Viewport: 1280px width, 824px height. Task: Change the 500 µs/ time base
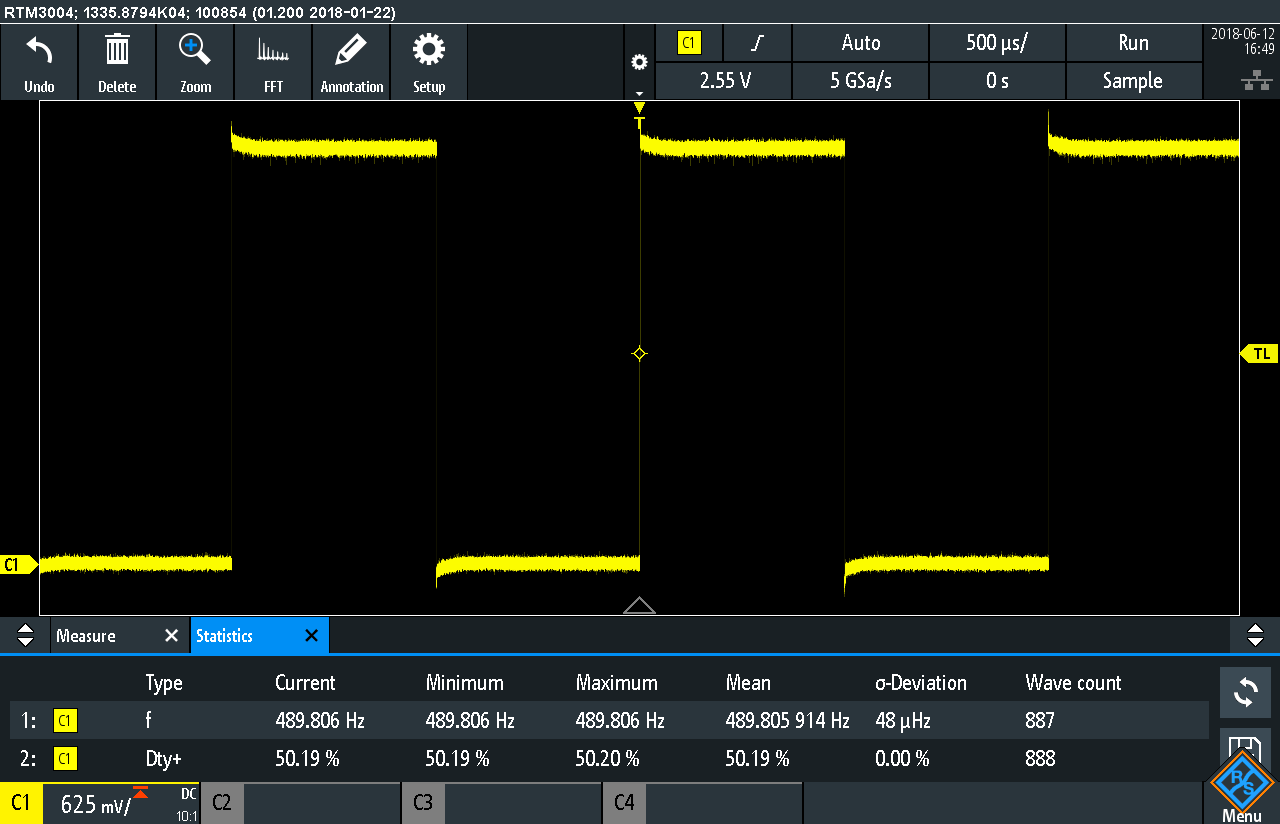click(997, 43)
